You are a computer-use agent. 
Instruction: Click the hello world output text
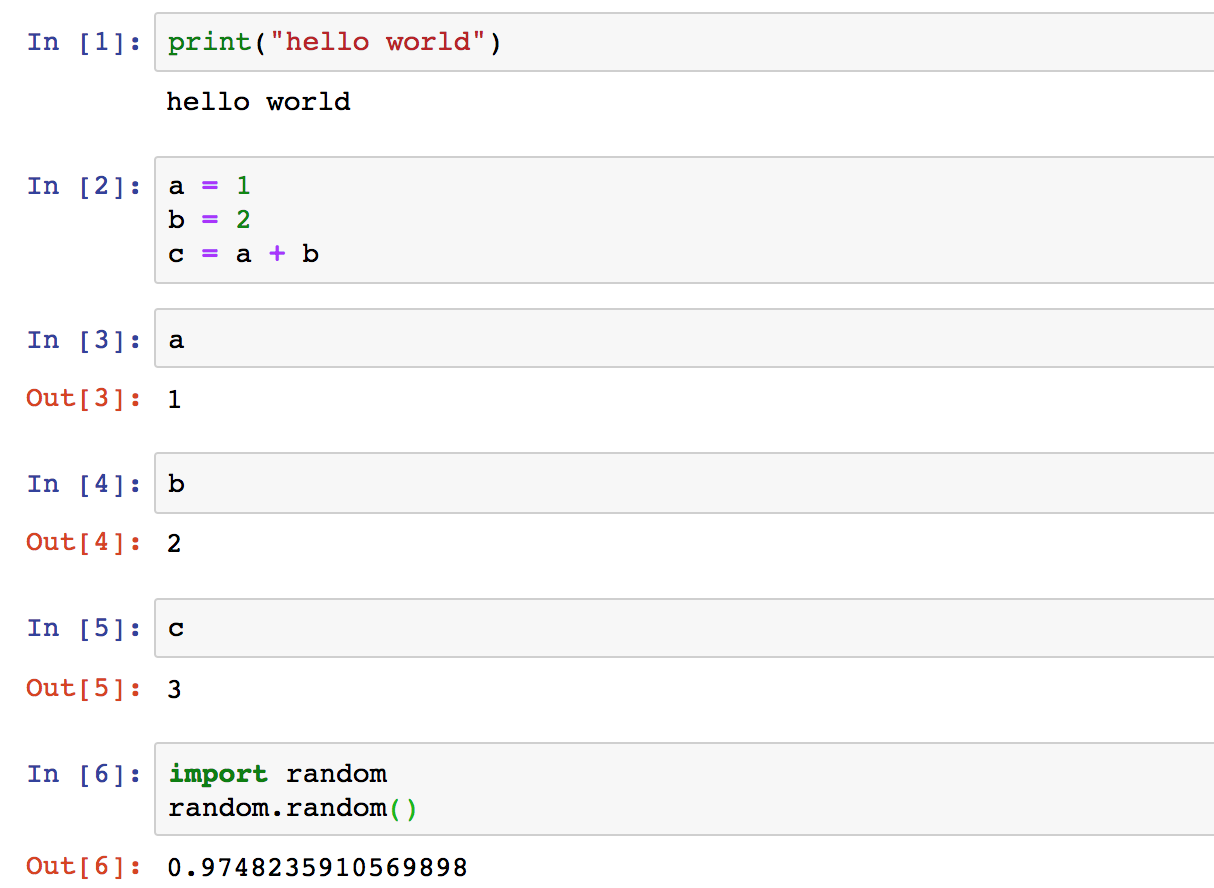[x=258, y=102]
